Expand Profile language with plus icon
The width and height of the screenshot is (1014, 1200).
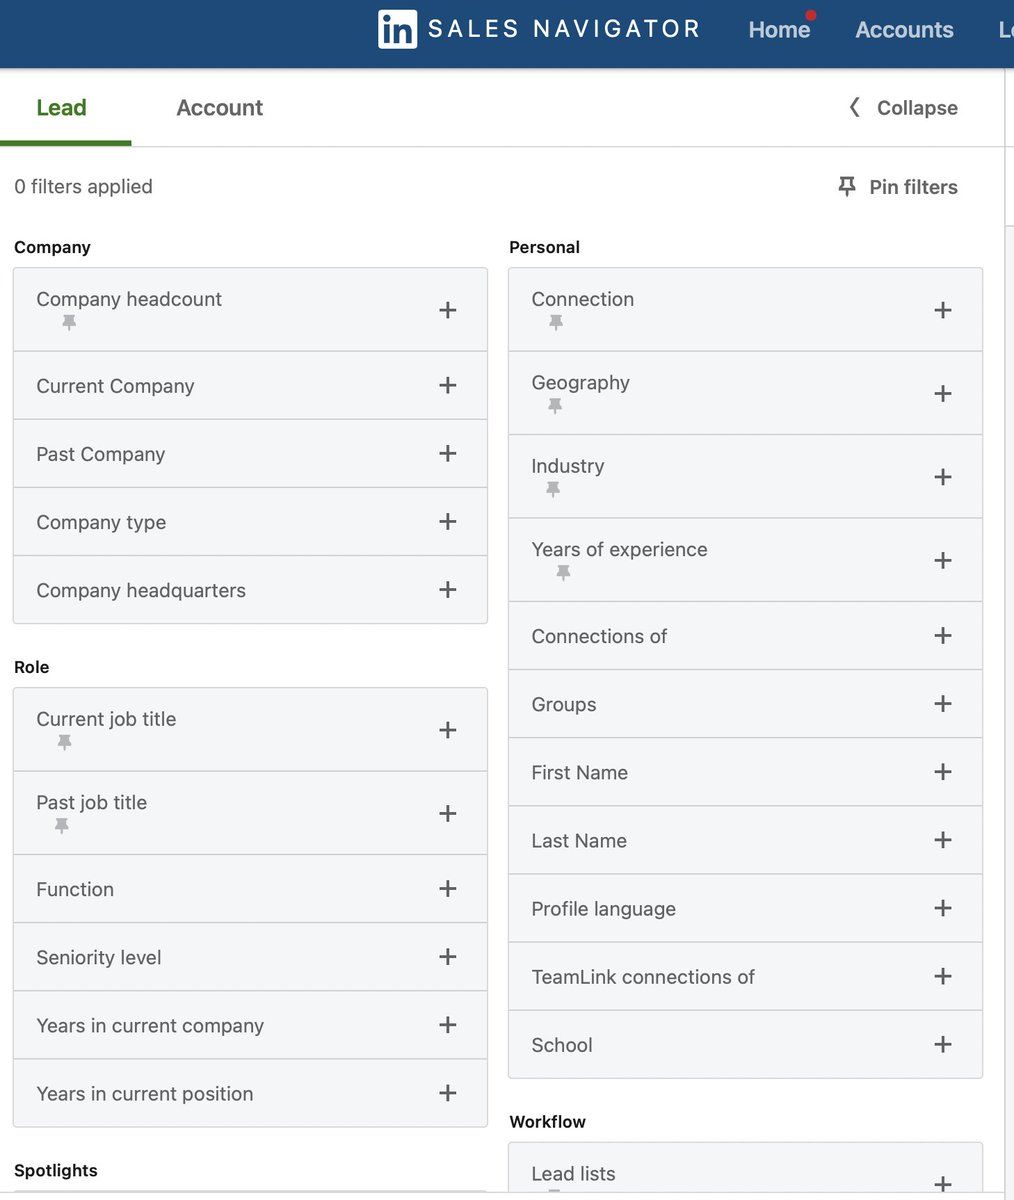[943, 907]
